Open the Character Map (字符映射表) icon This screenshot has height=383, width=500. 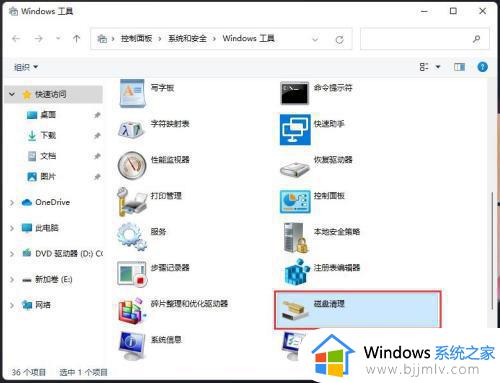(131, 129)
